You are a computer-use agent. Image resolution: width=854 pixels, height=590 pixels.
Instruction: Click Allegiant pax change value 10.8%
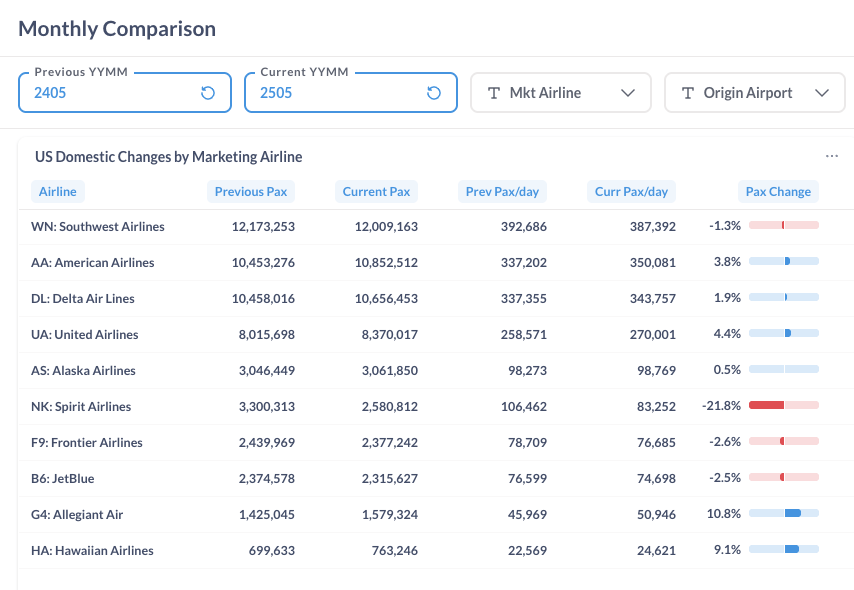click(724, 514)
